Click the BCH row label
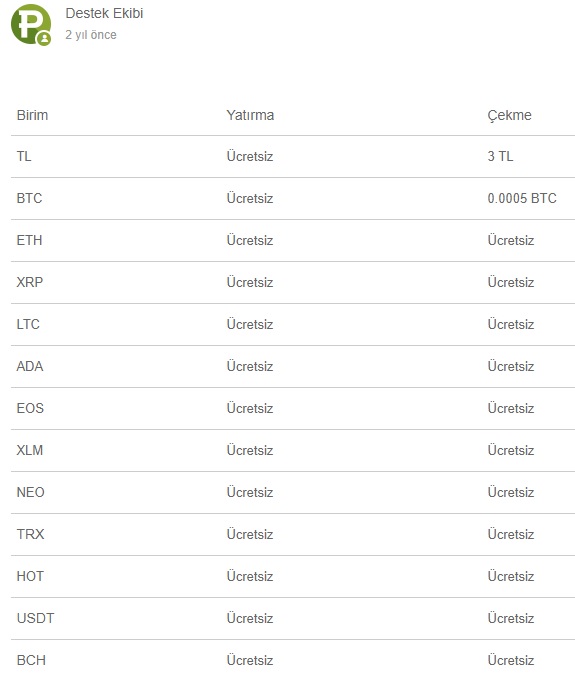This screenshot has height=681, width=575. point(31,660)
